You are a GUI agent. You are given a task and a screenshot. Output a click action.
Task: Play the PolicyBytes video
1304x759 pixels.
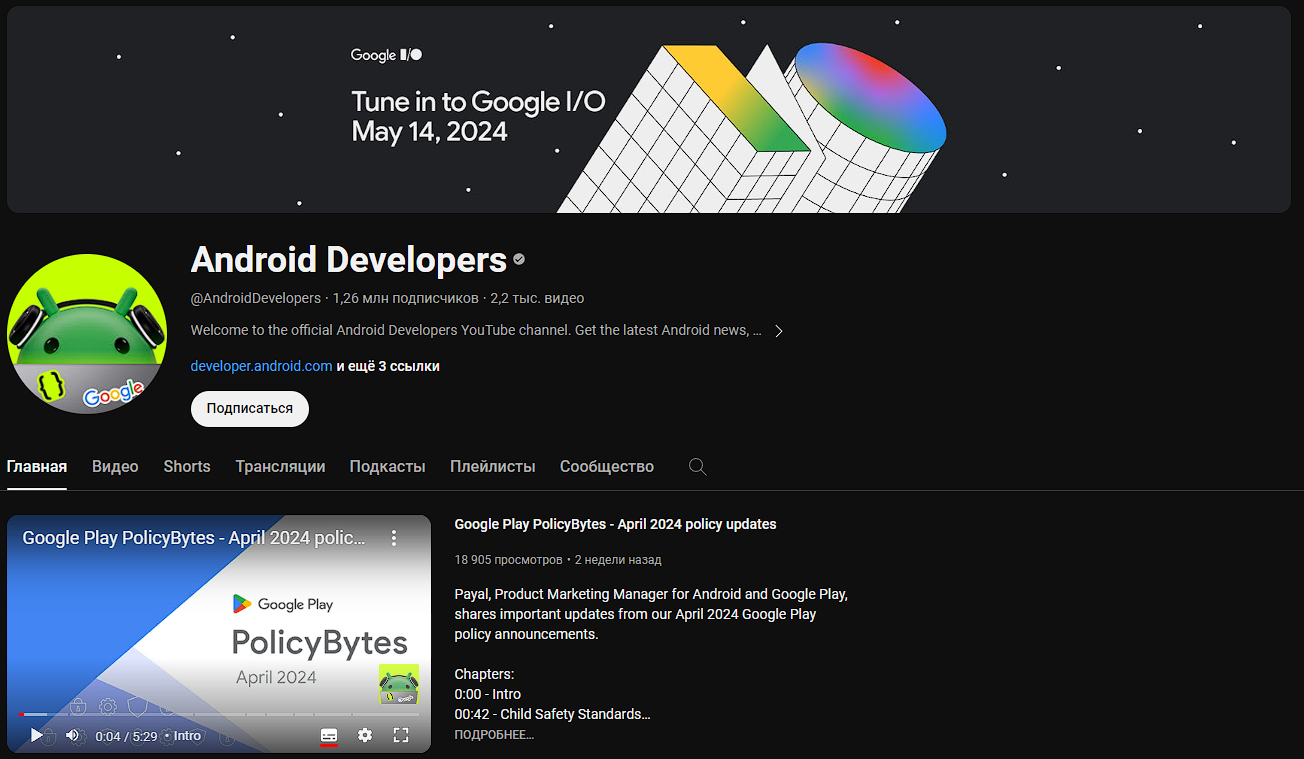[x=36, y=735]
